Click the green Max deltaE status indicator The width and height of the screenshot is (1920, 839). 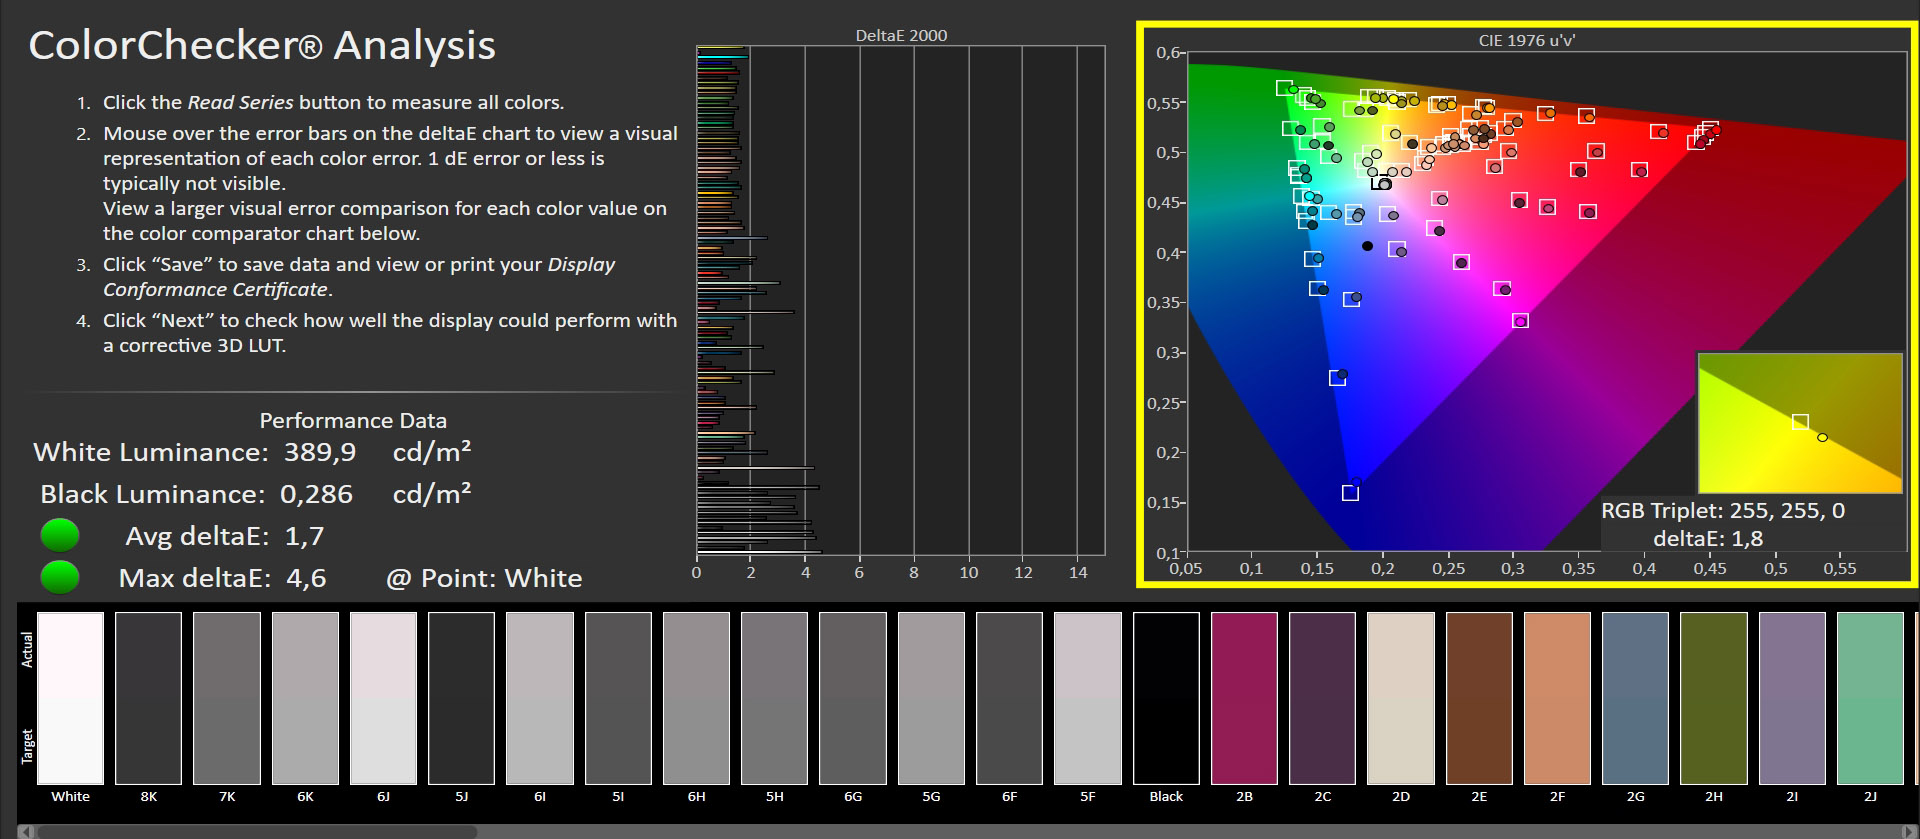click(x=60, y=578)
